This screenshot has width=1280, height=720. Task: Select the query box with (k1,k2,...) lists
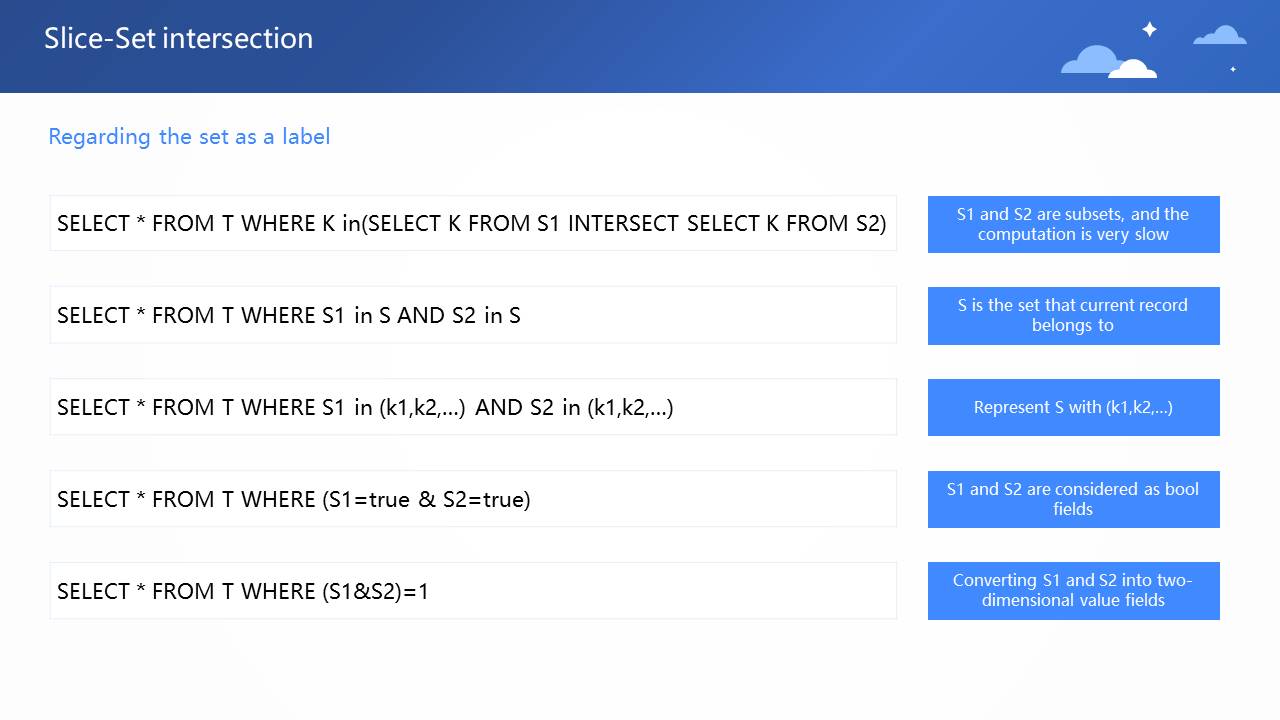click(x=472, y=407)
